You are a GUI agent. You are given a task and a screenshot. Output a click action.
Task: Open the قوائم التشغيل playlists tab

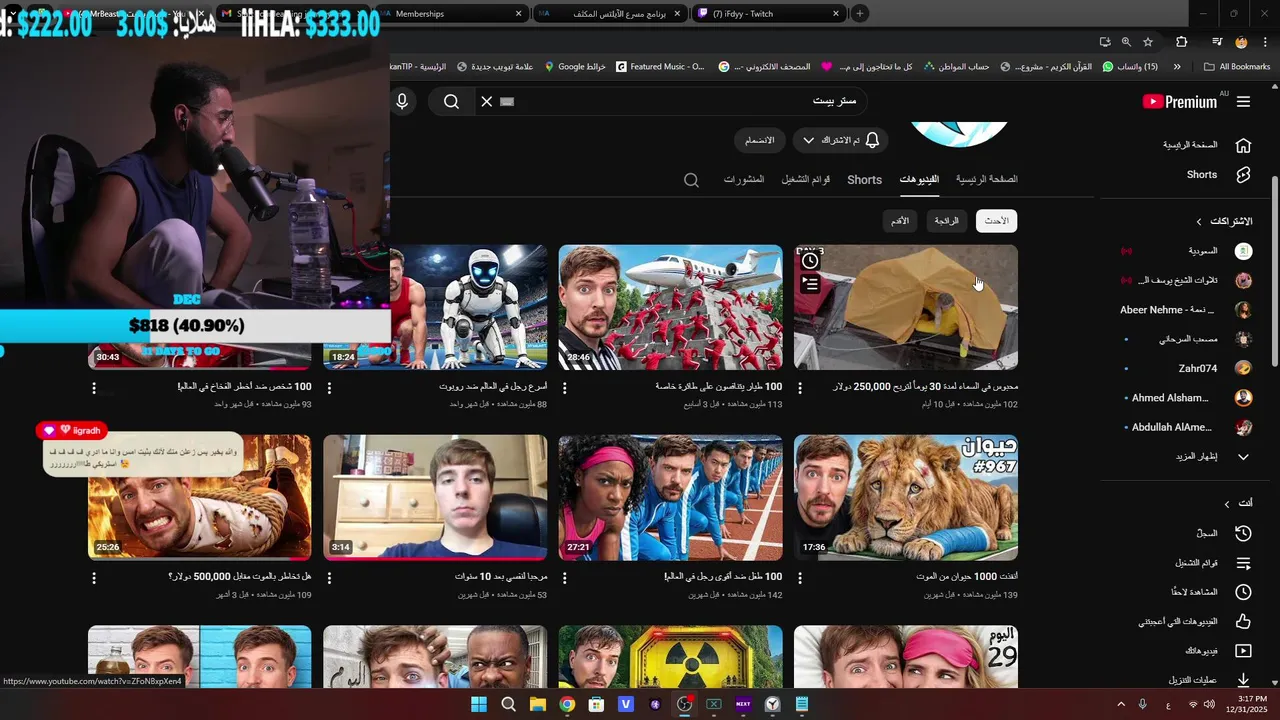point(806,179)
